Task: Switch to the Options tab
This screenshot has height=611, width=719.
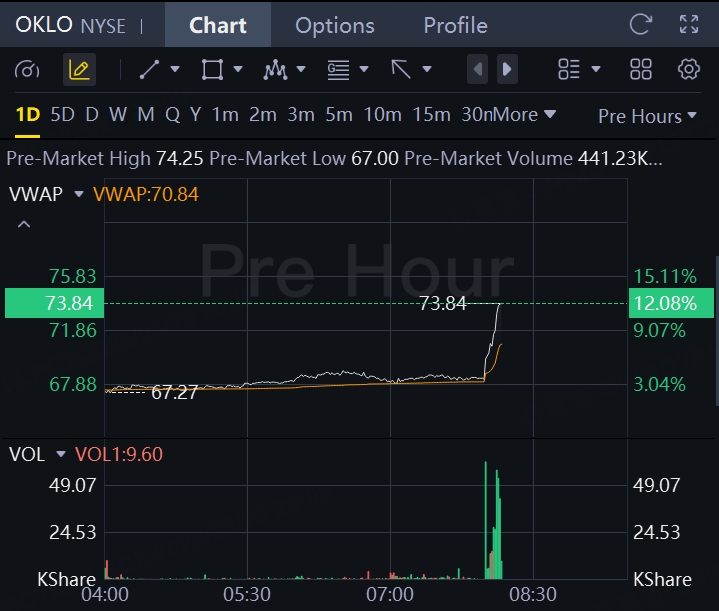Action: [x=335, y=25]
